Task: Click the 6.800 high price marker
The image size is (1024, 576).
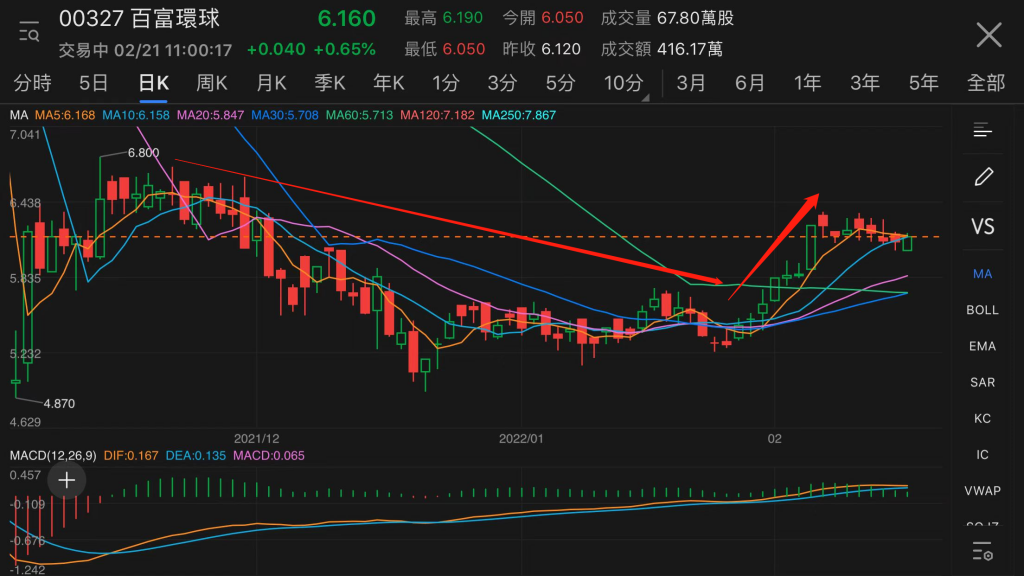Action: [x=143, y=153]
